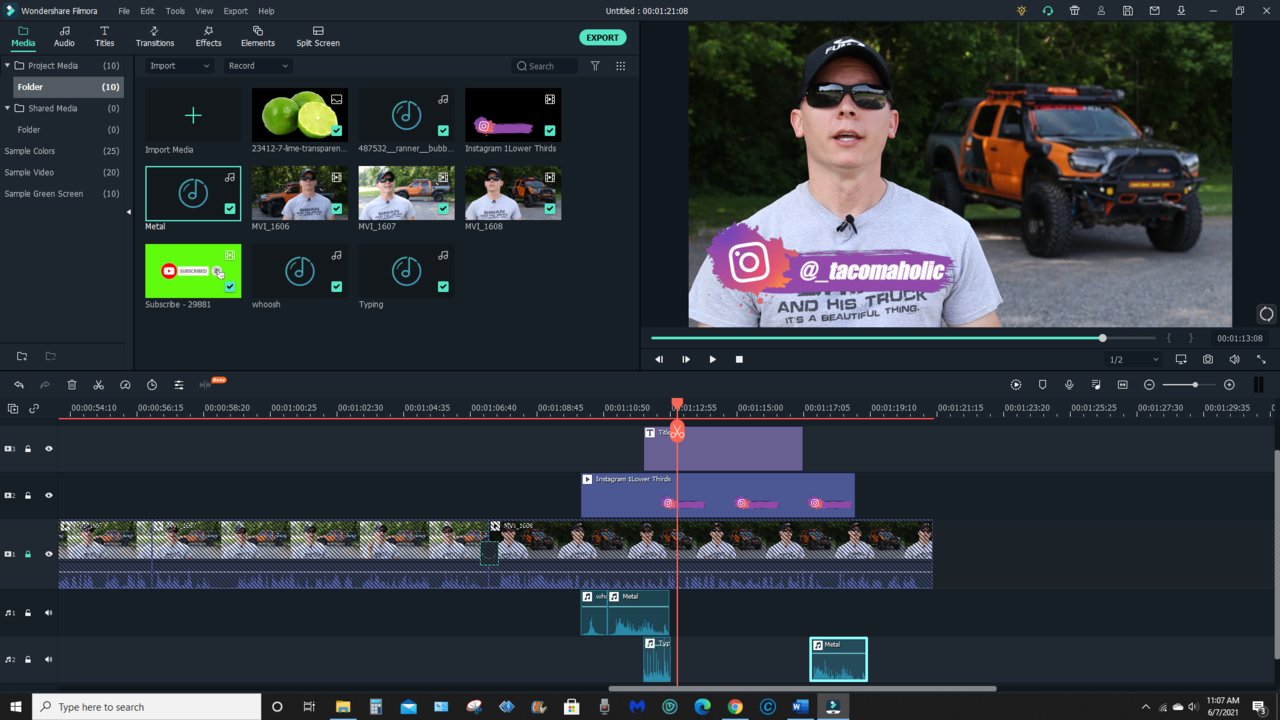The image size is (1280, 720).
Task: Switch the media grid view icon
Action: click(x=620, y=66)
